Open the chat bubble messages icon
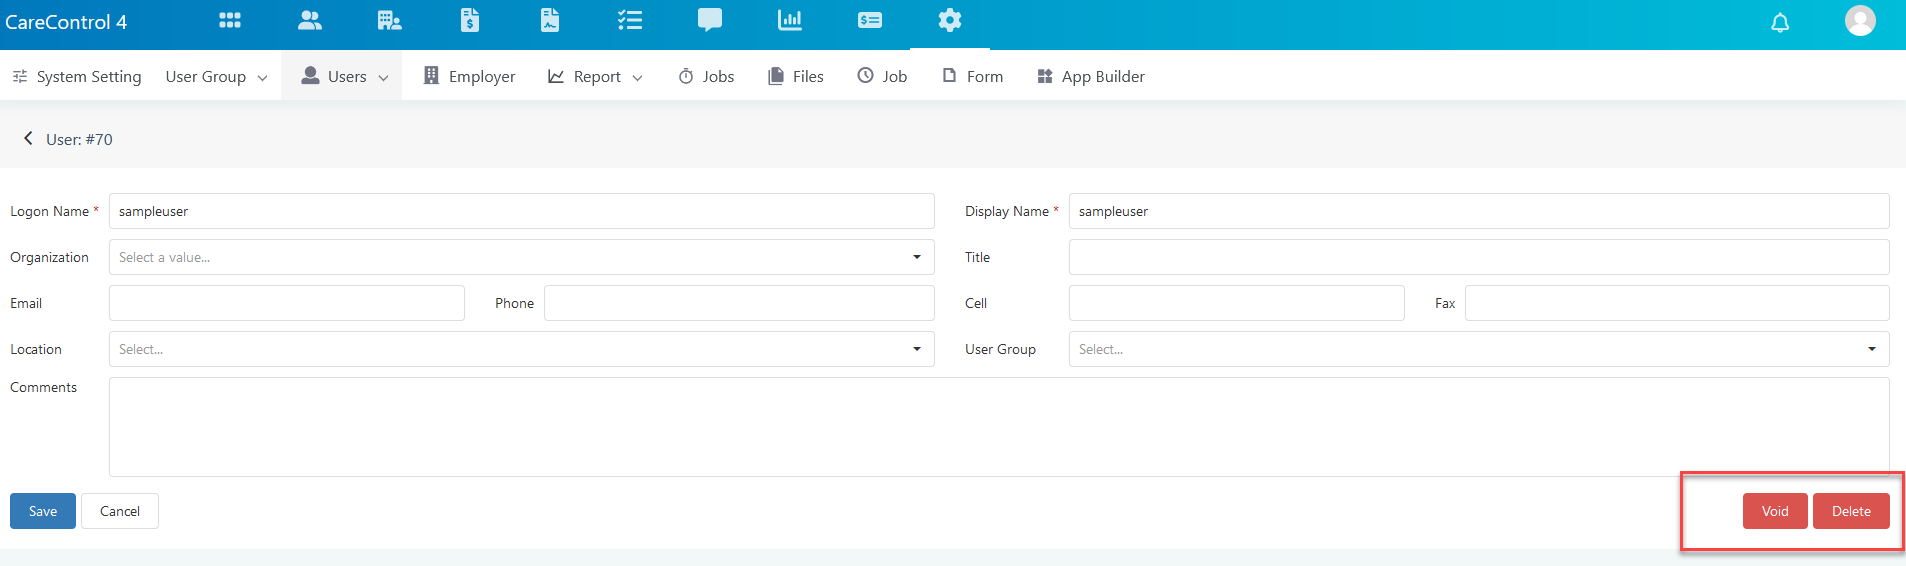The width and height of the screenshot is (1906, 566). pyautogui.click(x=710, y=20)
